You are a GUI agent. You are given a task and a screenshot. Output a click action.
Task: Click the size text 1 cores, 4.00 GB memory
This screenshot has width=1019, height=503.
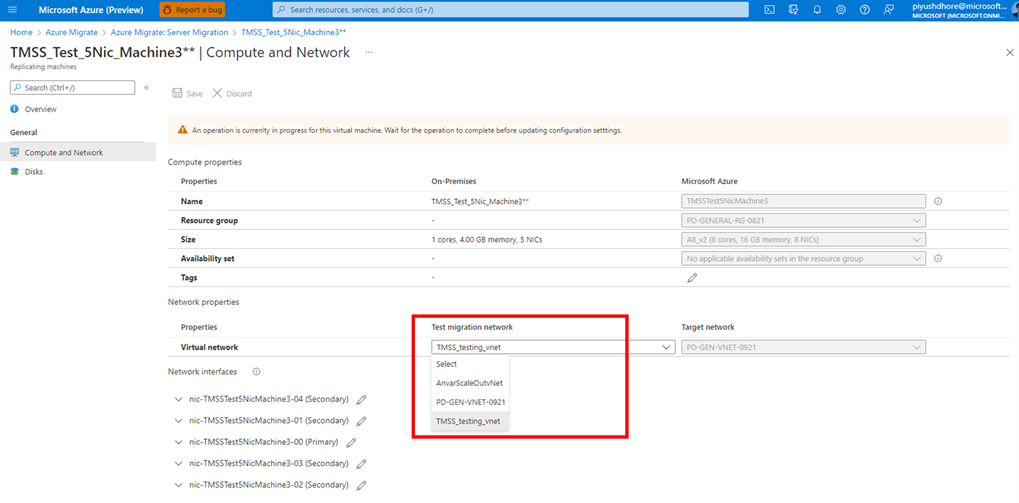tap(487, 239)
